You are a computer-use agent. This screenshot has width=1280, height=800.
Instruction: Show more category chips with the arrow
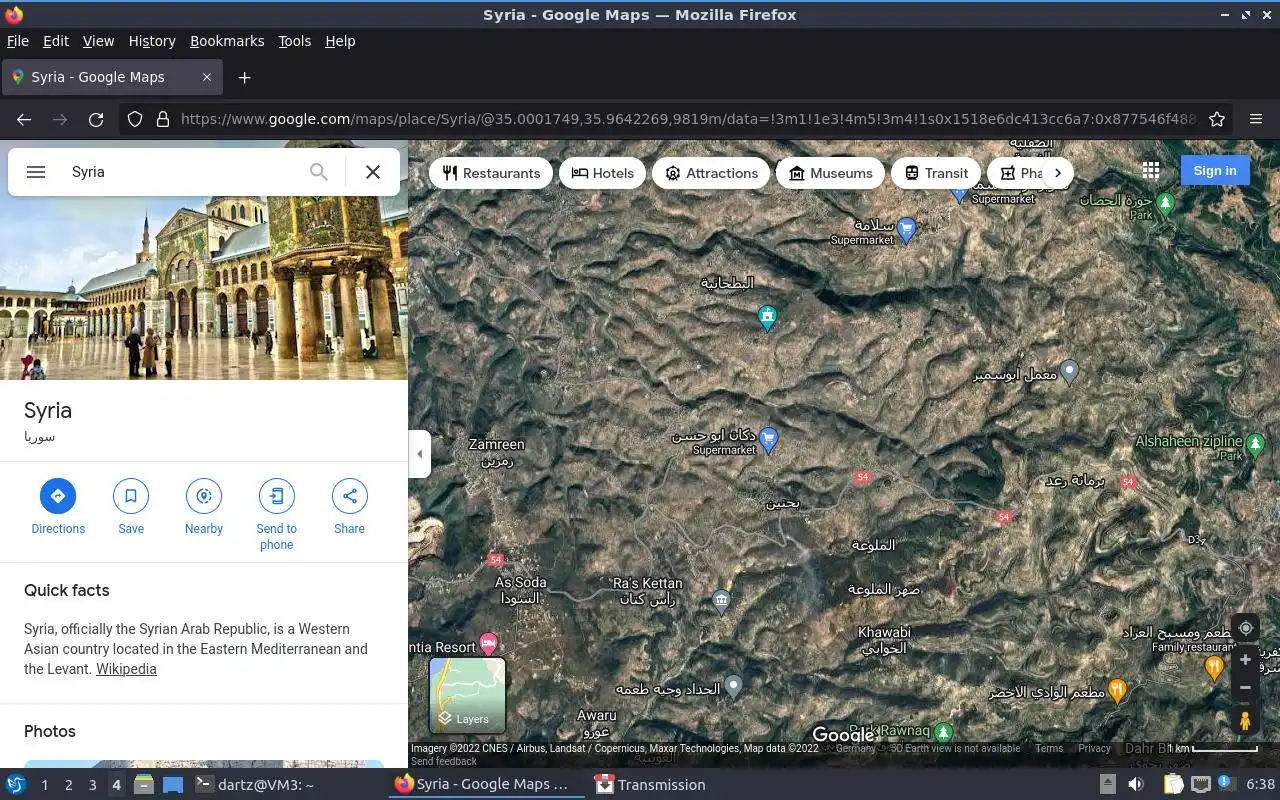pos(1057,173)
